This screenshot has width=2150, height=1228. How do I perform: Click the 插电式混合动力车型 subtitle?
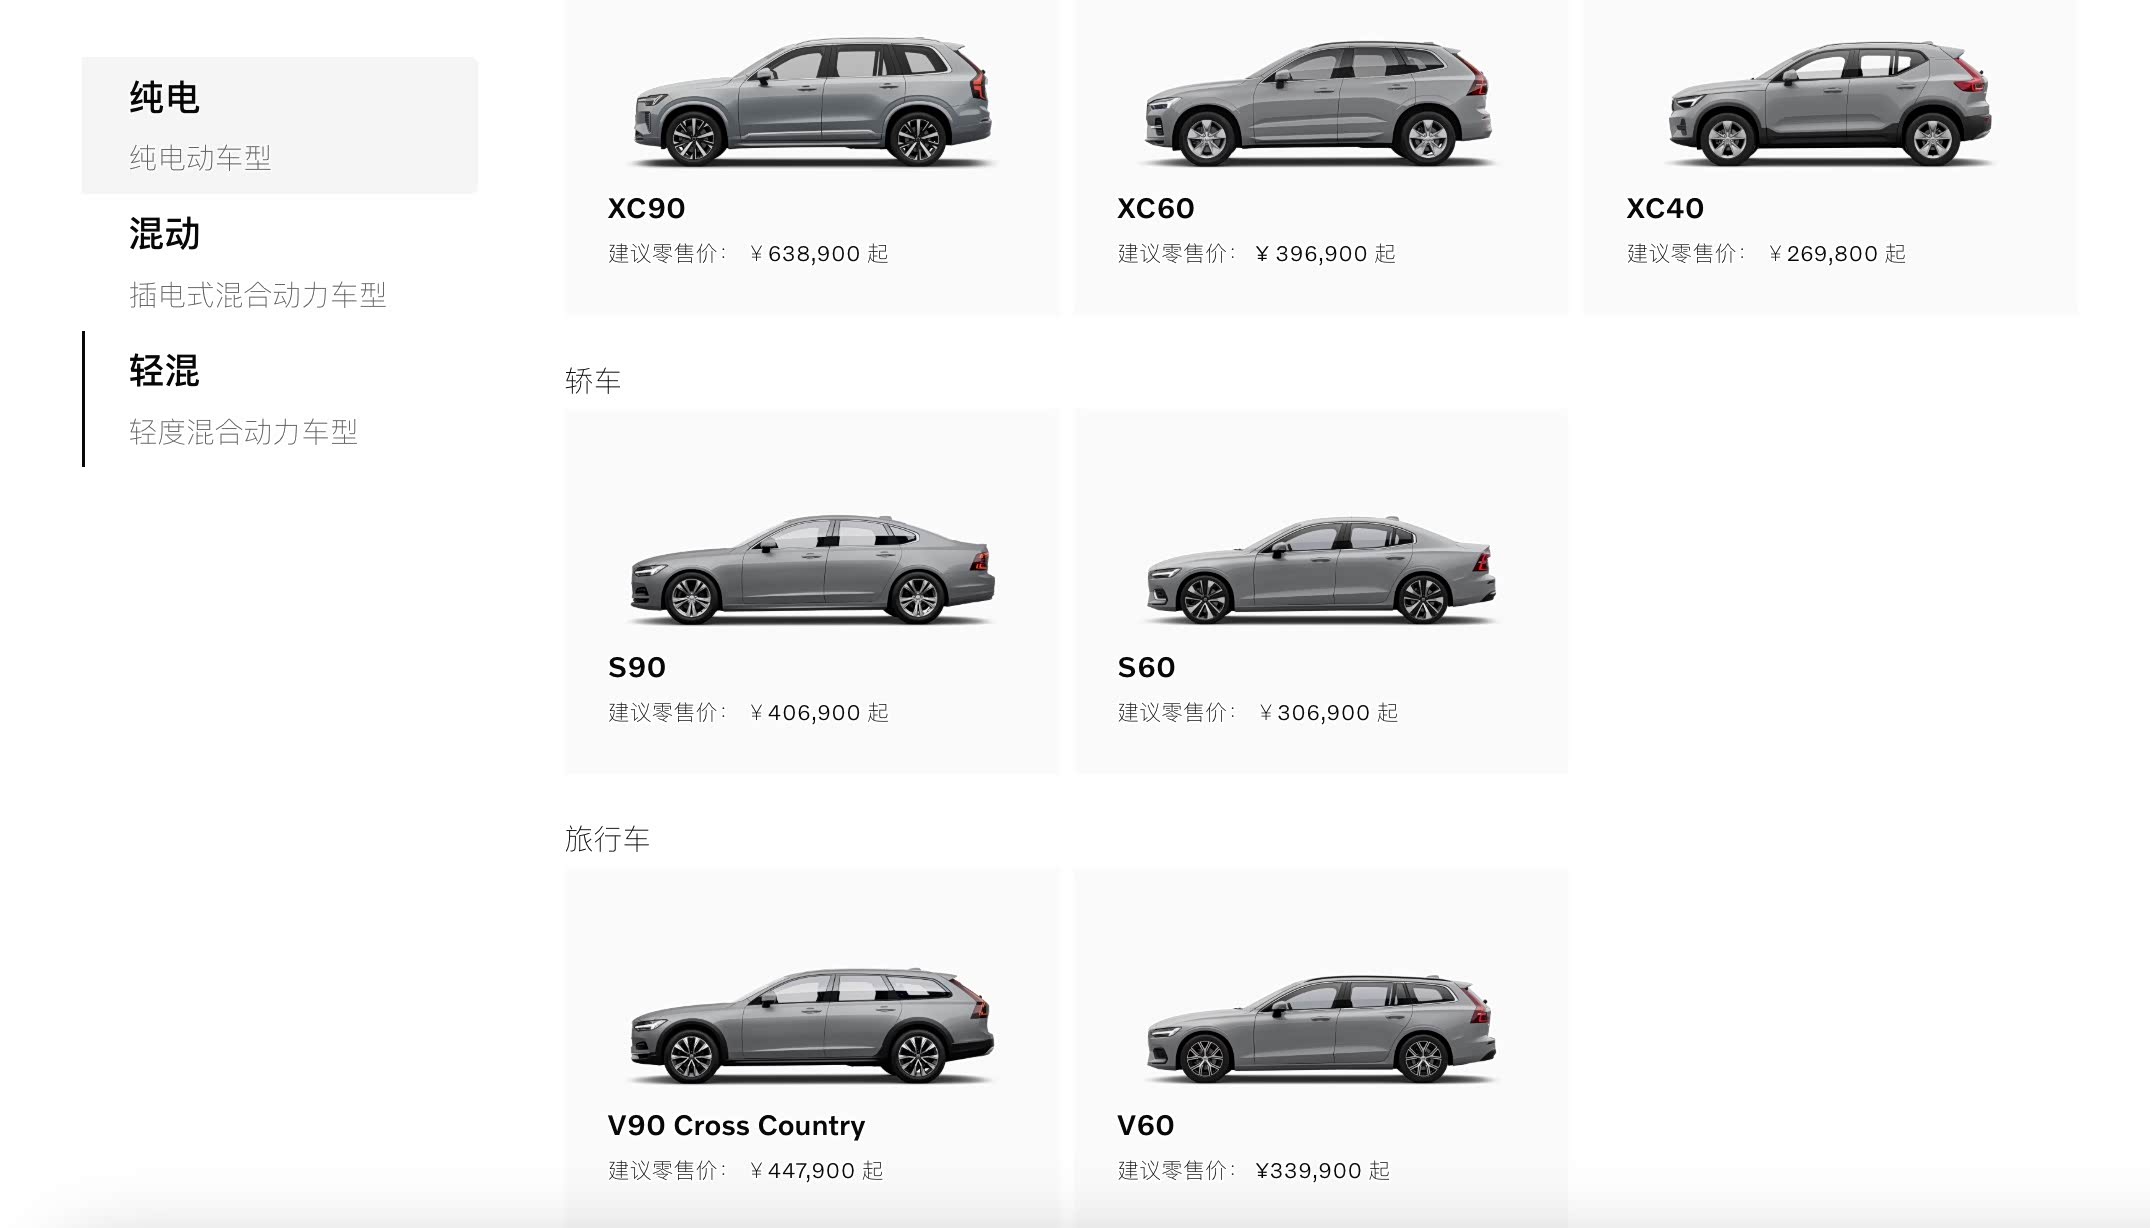pyautogui.click(x=257, y=295)
